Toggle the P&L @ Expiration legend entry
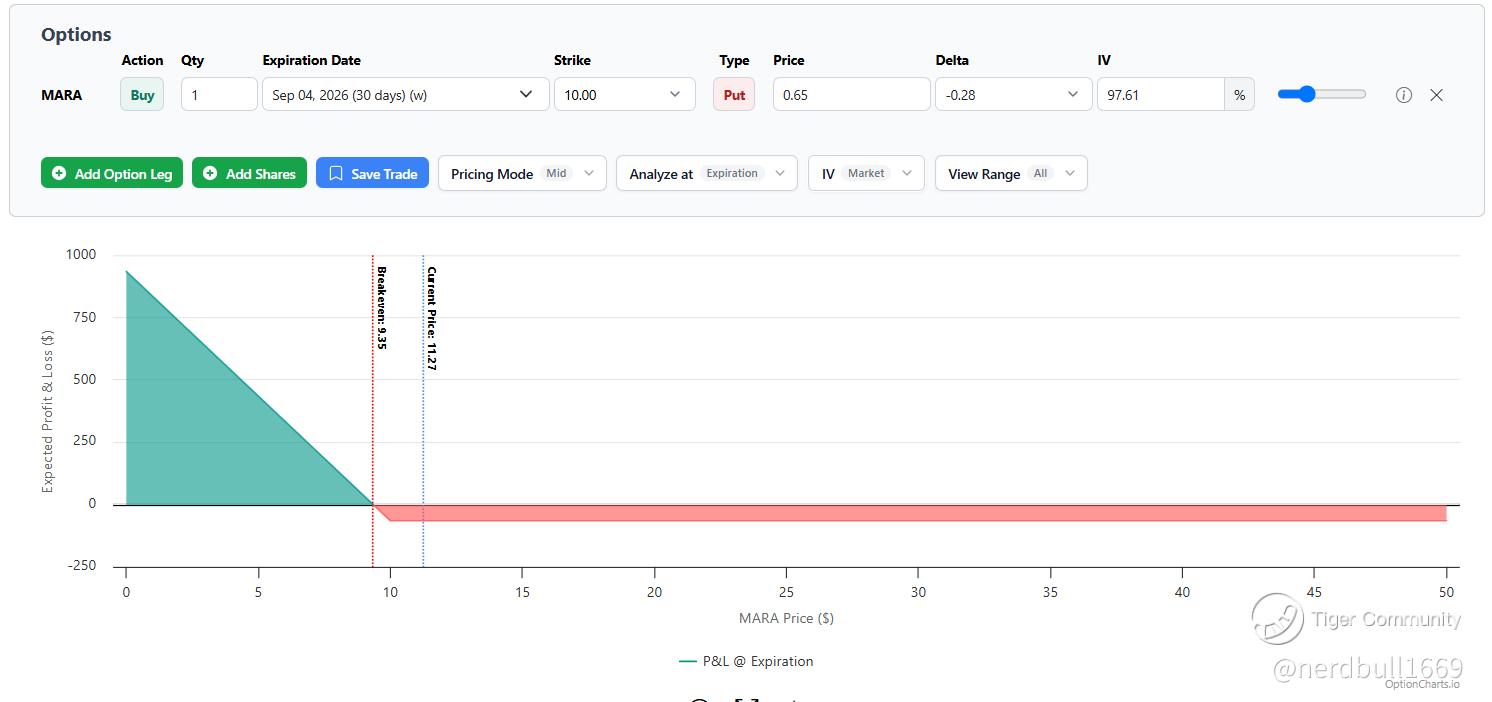 coord(746,661)
